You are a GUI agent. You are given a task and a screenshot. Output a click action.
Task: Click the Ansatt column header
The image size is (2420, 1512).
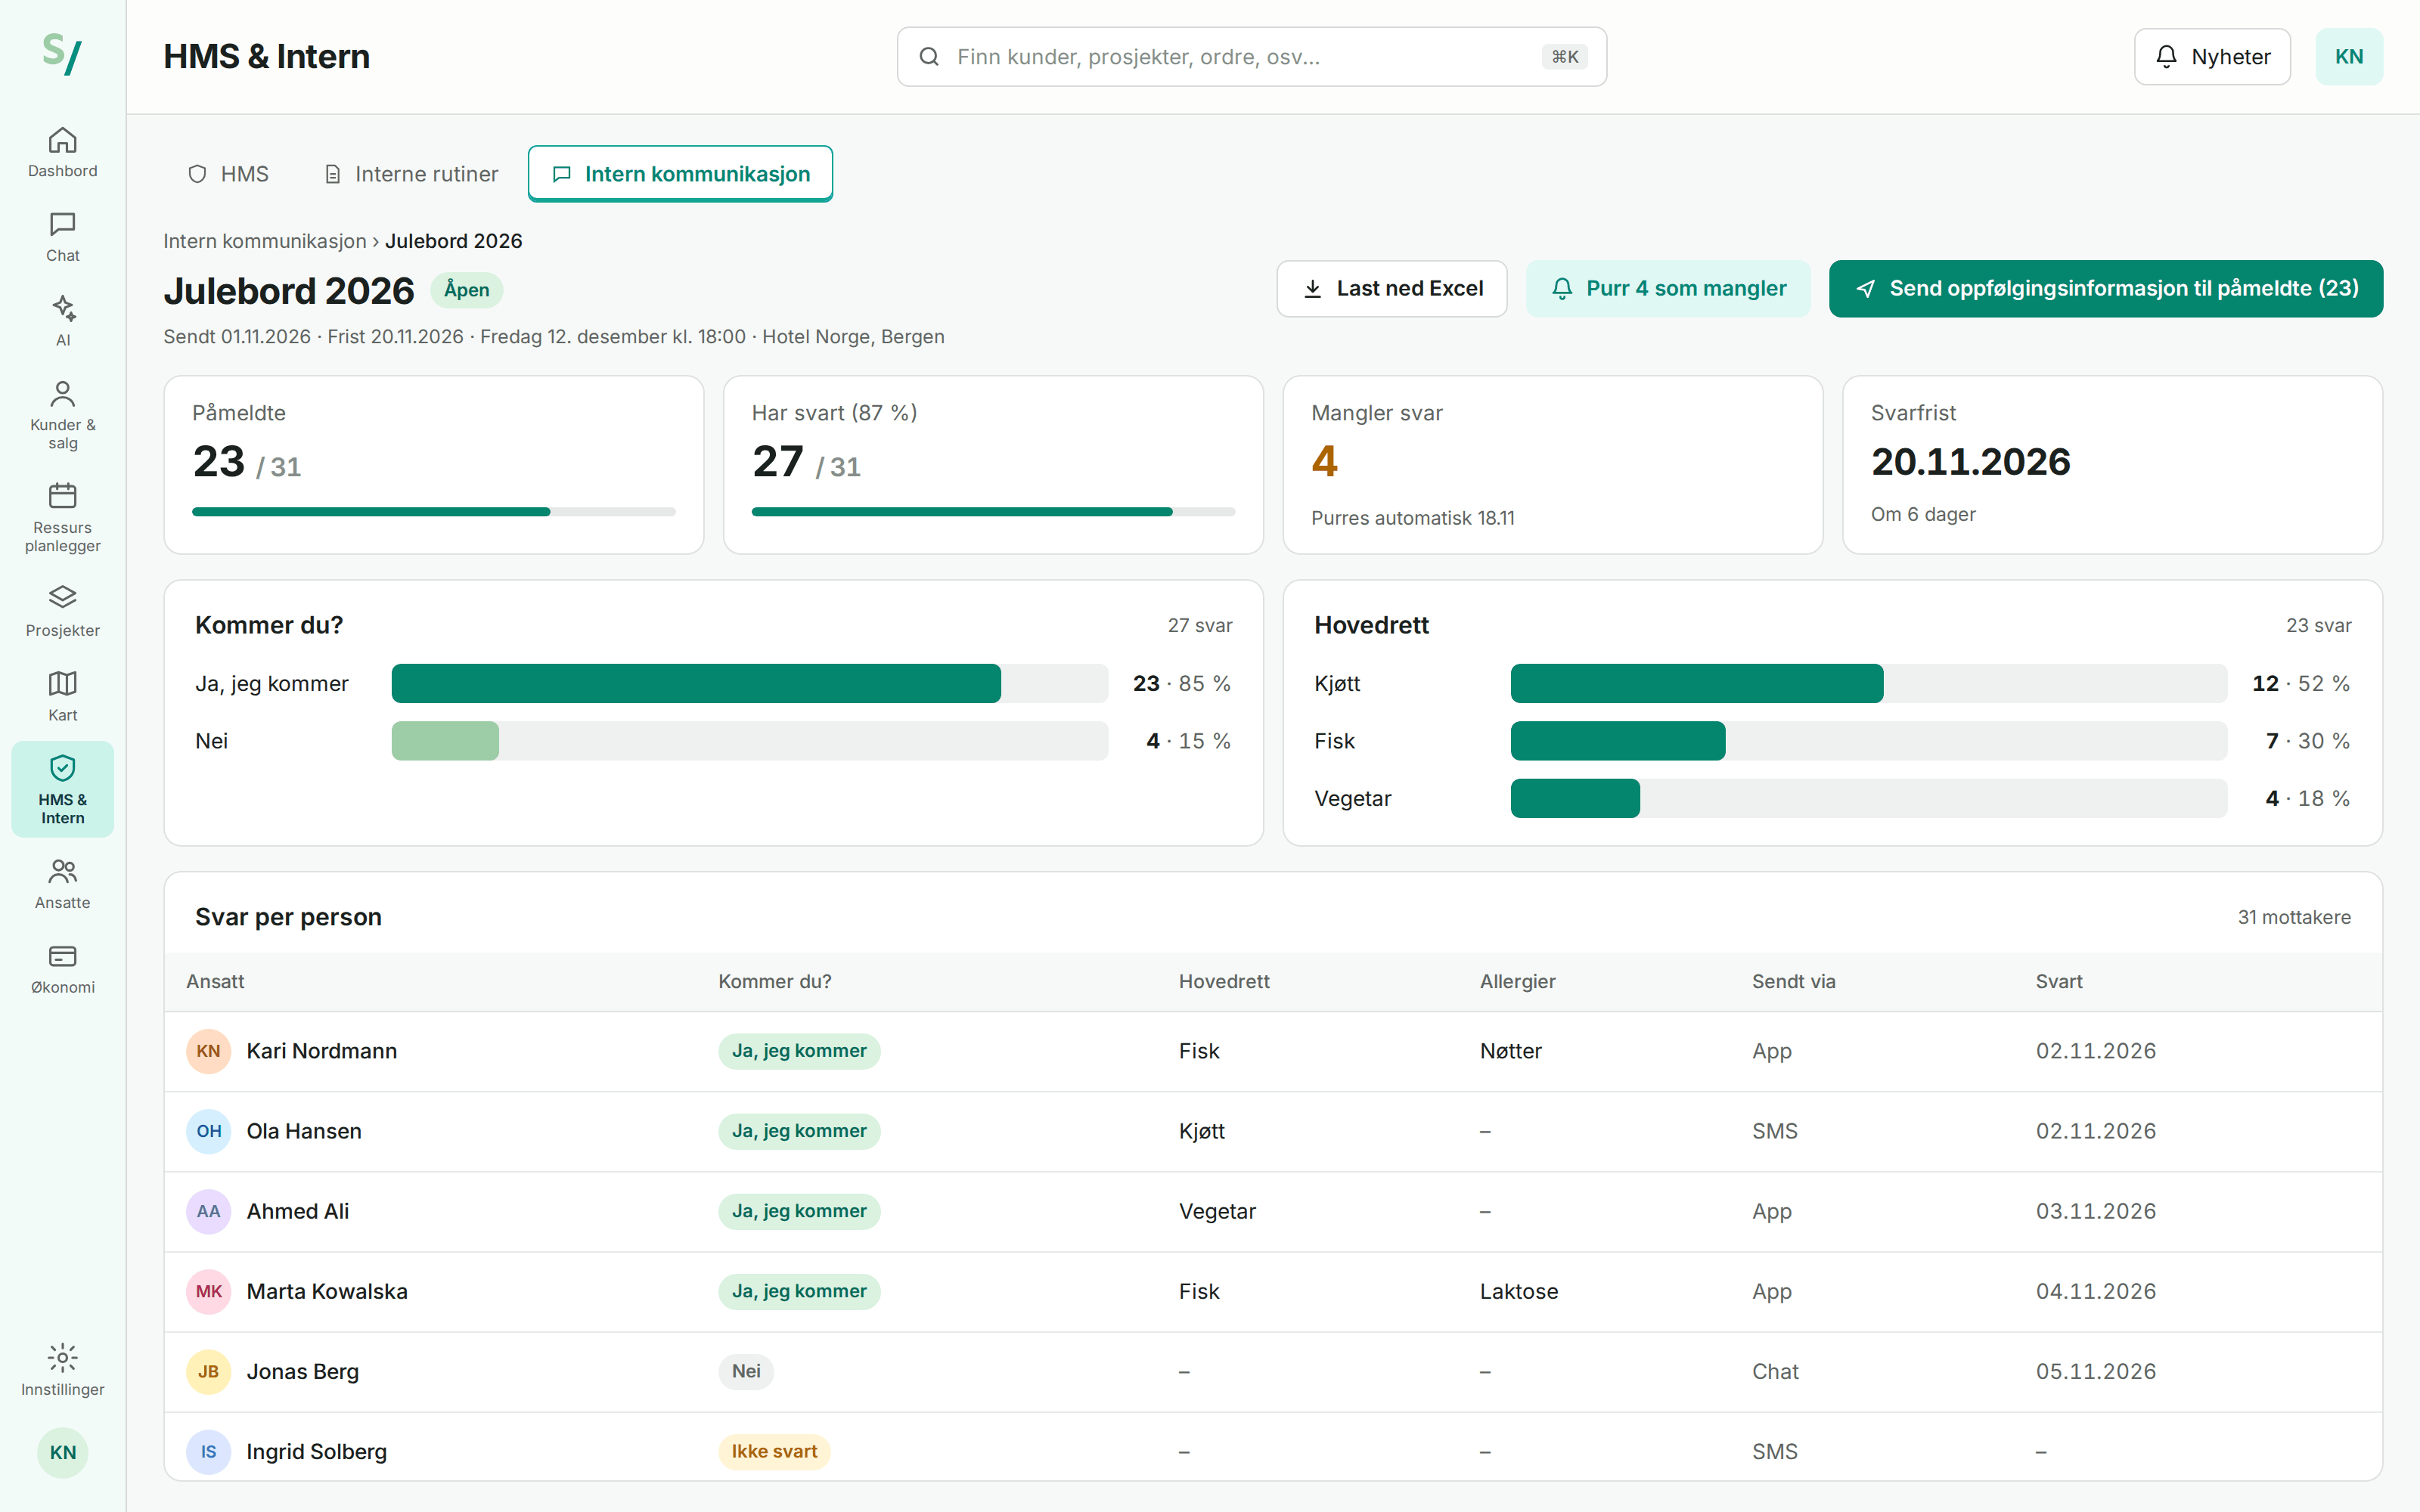[215, 982]
